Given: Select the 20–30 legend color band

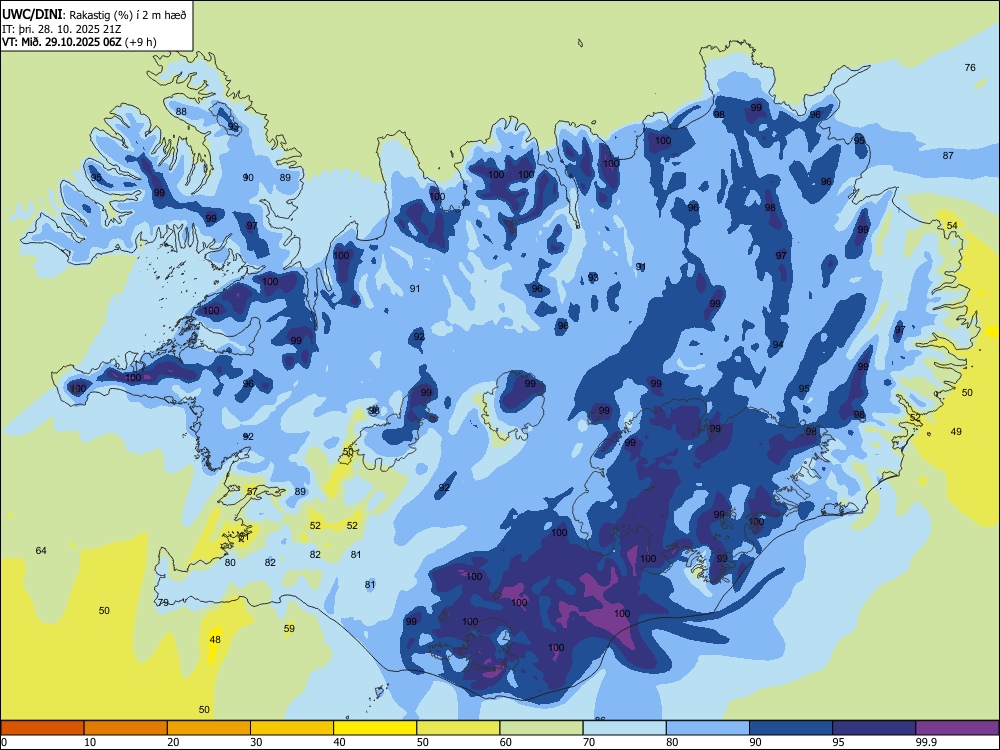Looking at the screenshot, I should coord(209,728).
